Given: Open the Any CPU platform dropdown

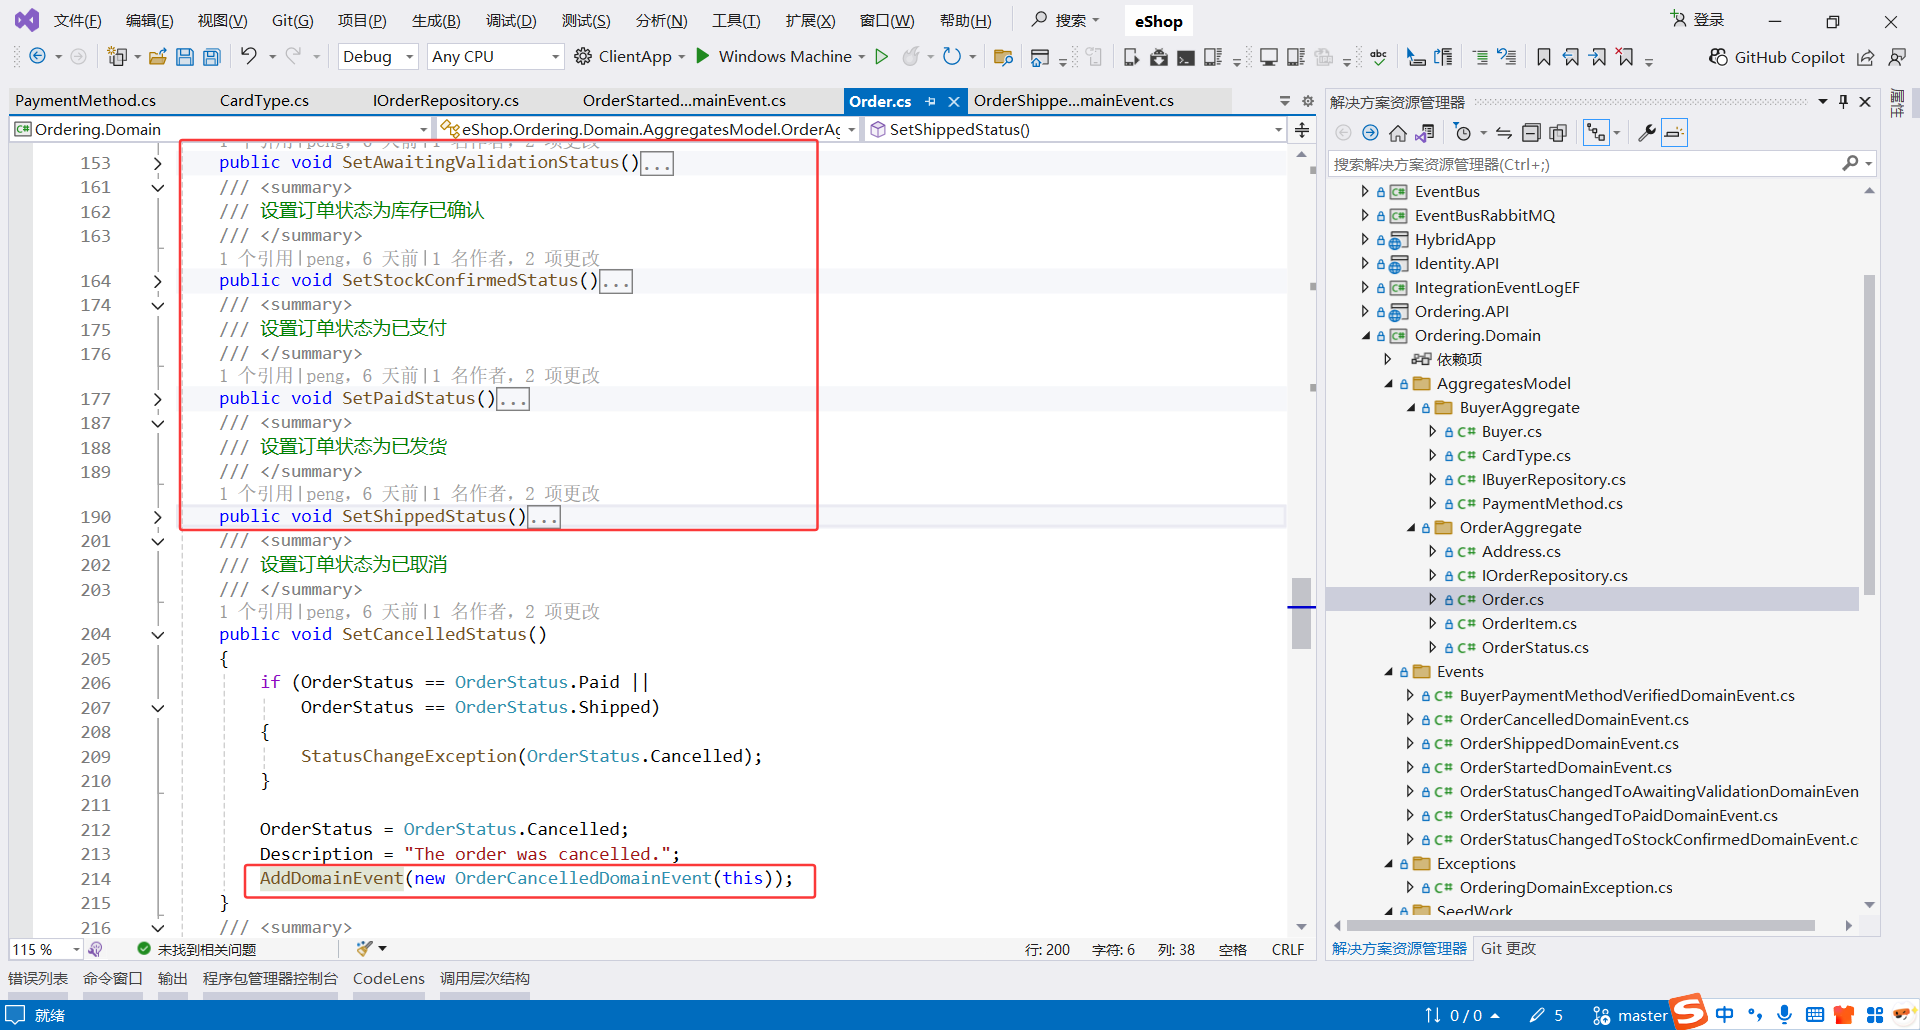Looking at the screenshot, I should 495,57.
